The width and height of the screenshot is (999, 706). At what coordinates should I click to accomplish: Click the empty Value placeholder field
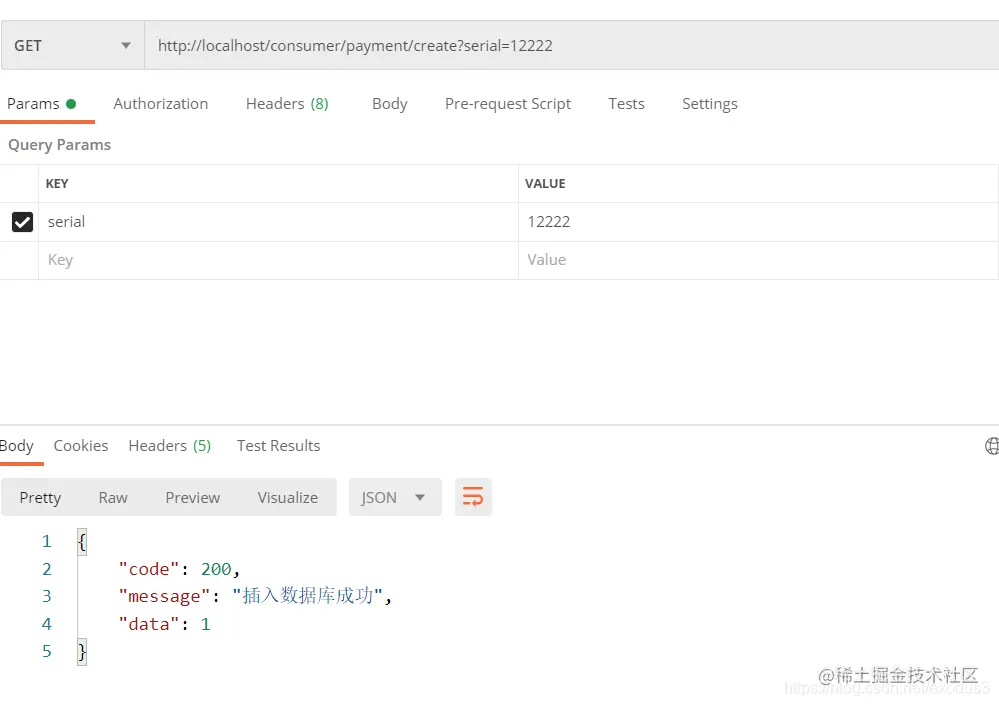point(758,260)
